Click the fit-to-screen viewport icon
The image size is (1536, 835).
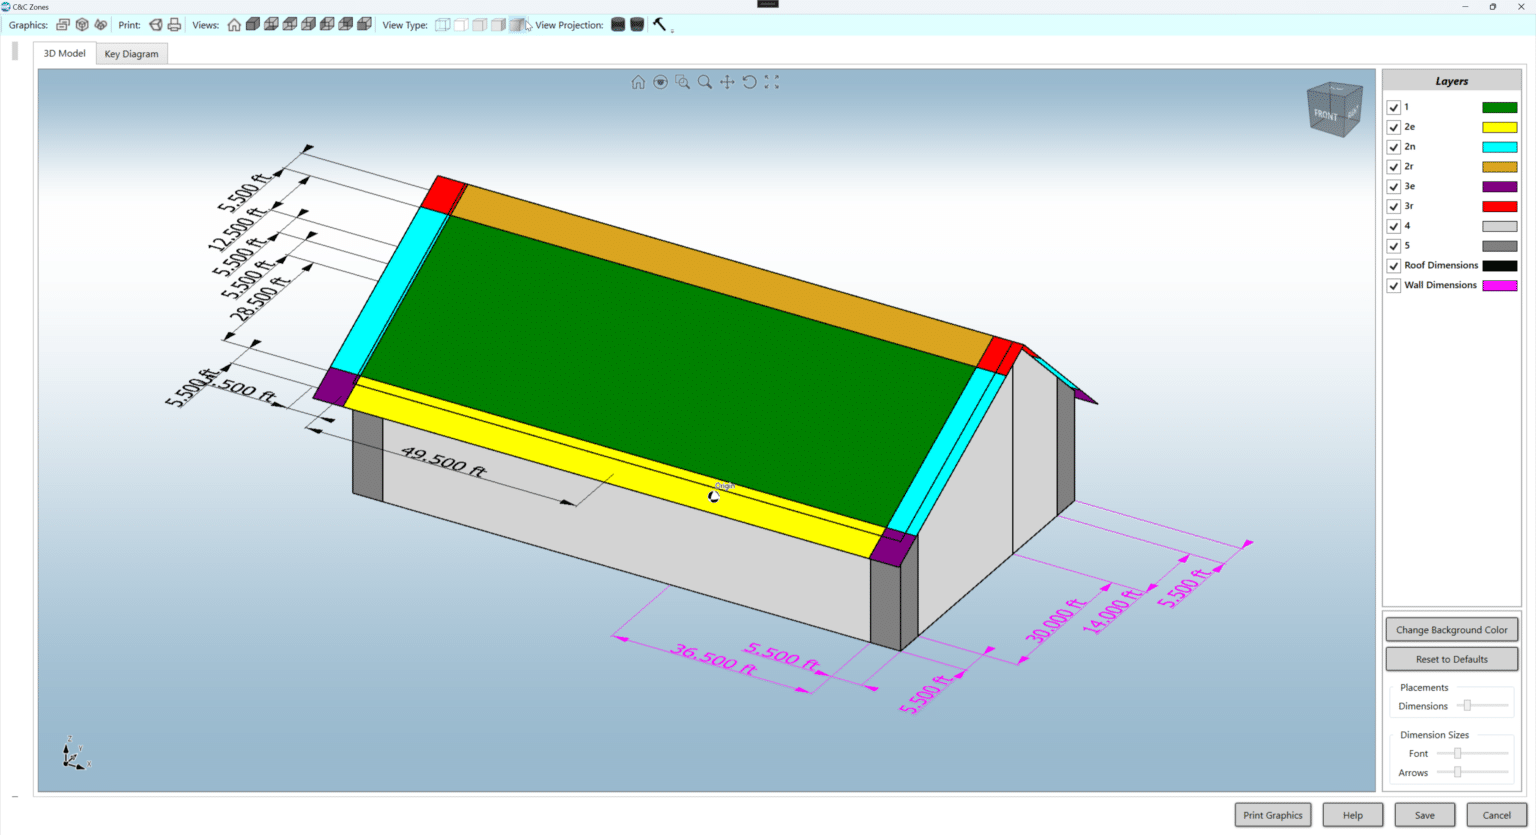[x=771, y=82]
